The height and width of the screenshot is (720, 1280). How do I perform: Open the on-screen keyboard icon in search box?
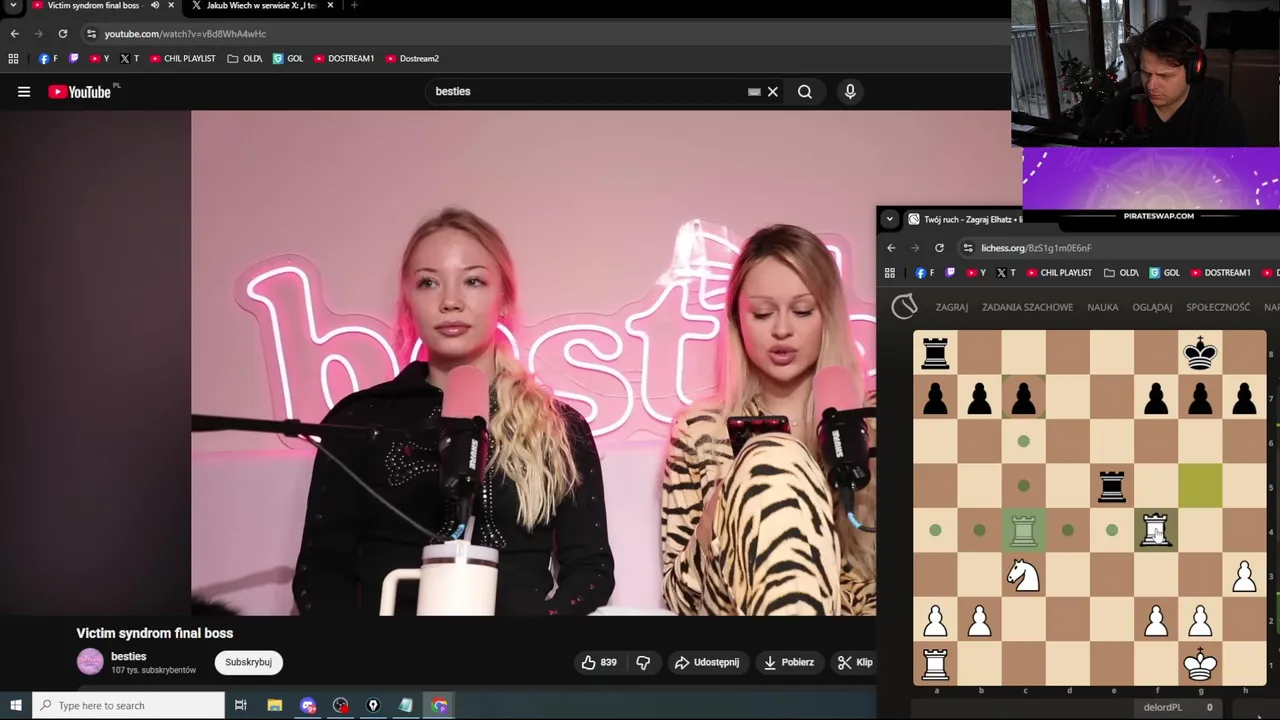click(754, 92)
